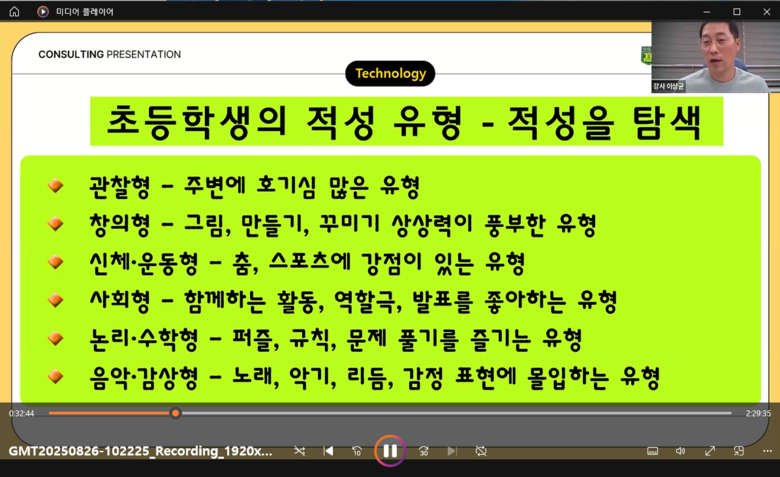
Task: Click the seek bar playhead
Action: tap(176, 413)
